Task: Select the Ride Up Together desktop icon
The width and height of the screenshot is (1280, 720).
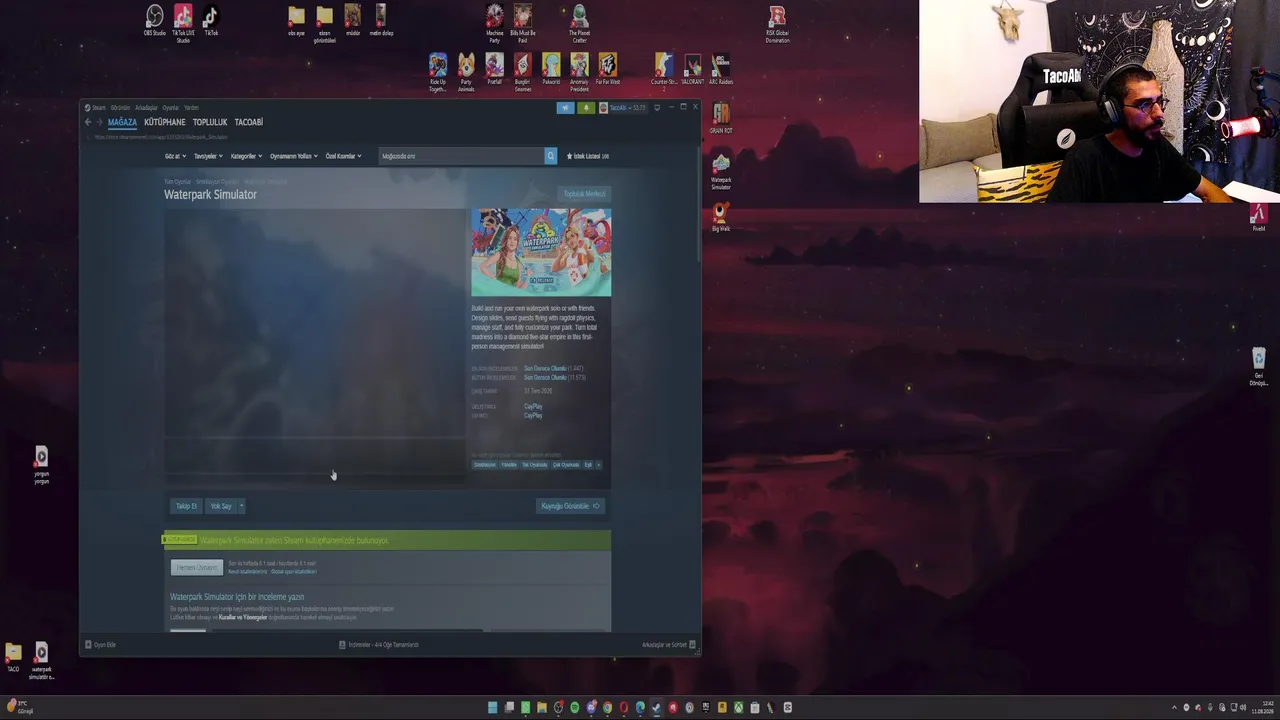Action: point(438,72)
